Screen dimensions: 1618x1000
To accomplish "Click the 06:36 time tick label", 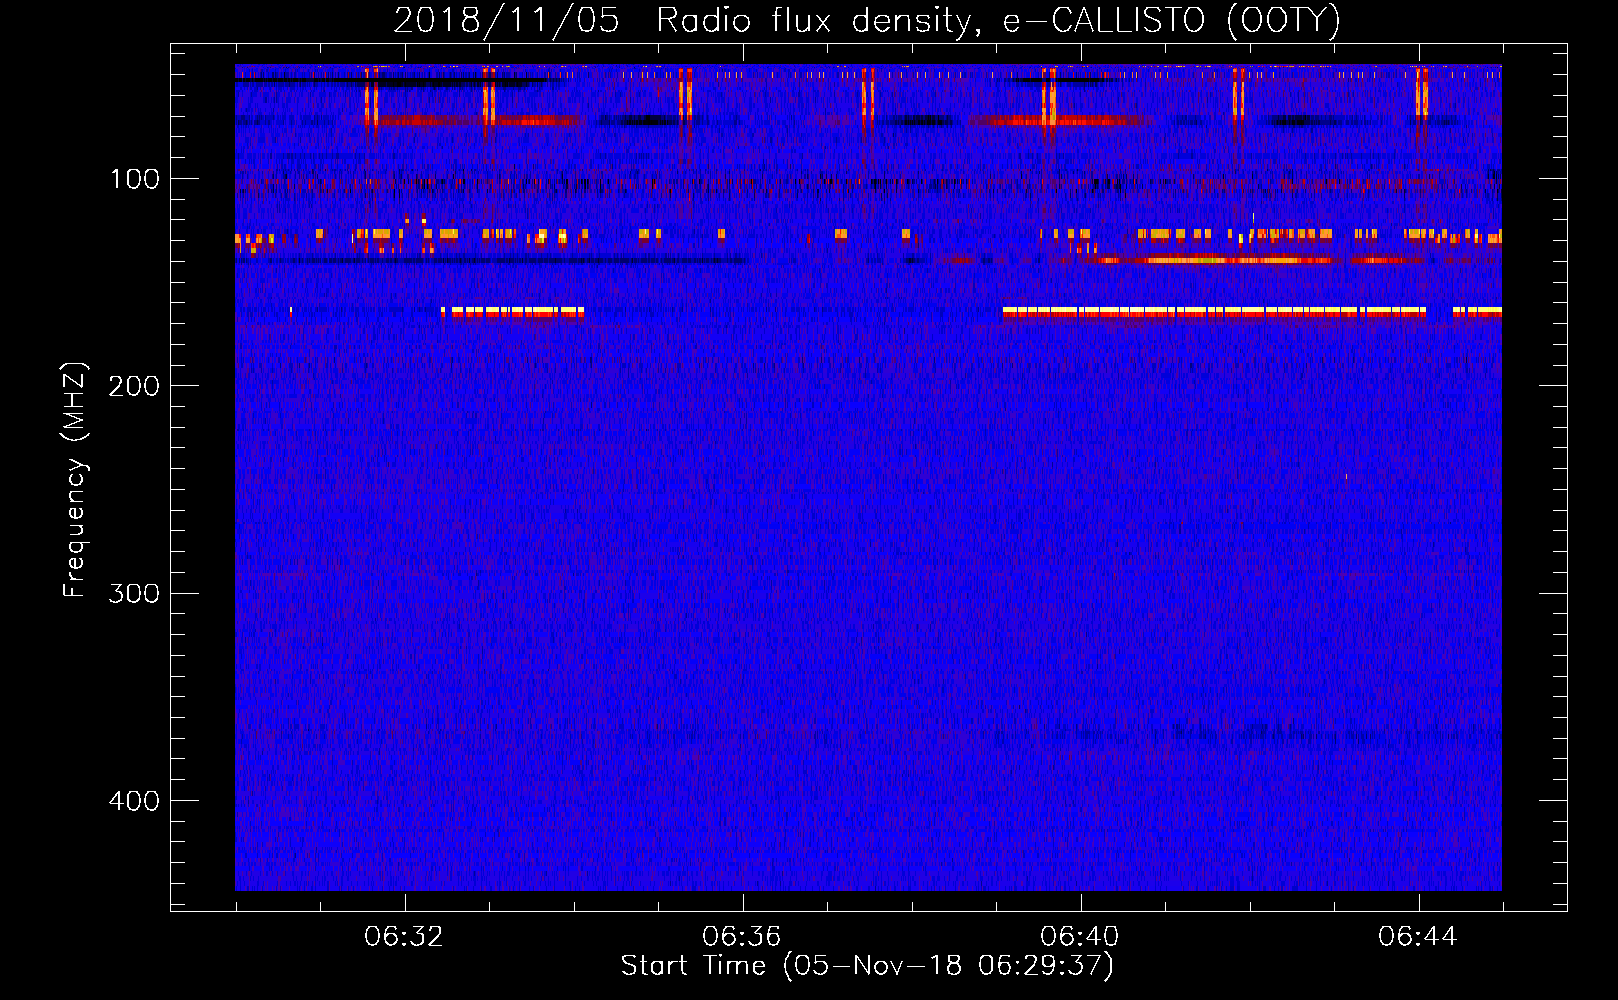I will tap(742, 937).
